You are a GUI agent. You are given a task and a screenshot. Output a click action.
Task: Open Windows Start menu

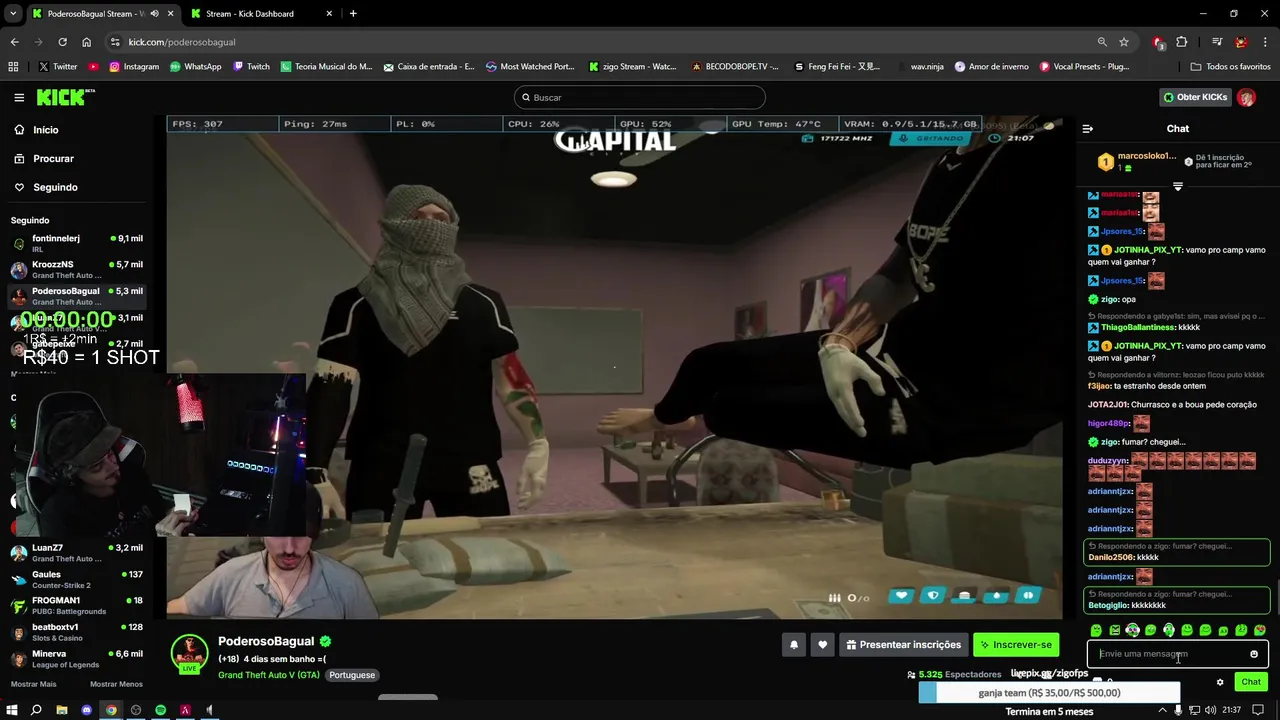[12, 710]
